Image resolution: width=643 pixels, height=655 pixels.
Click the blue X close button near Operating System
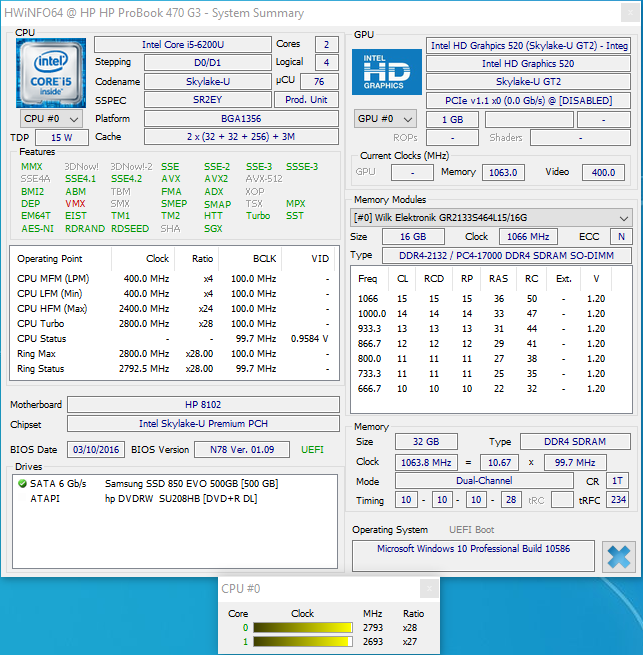point(618,556)
